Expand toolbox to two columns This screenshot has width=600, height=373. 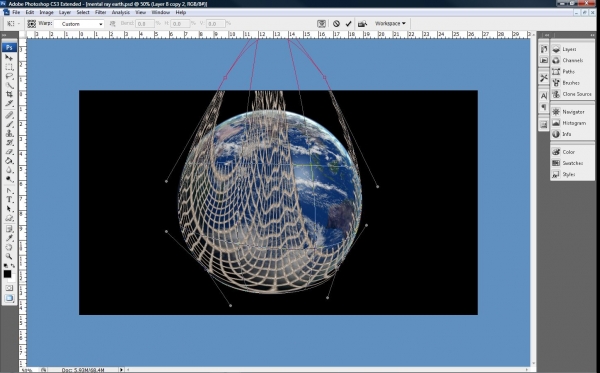point(4,35)
